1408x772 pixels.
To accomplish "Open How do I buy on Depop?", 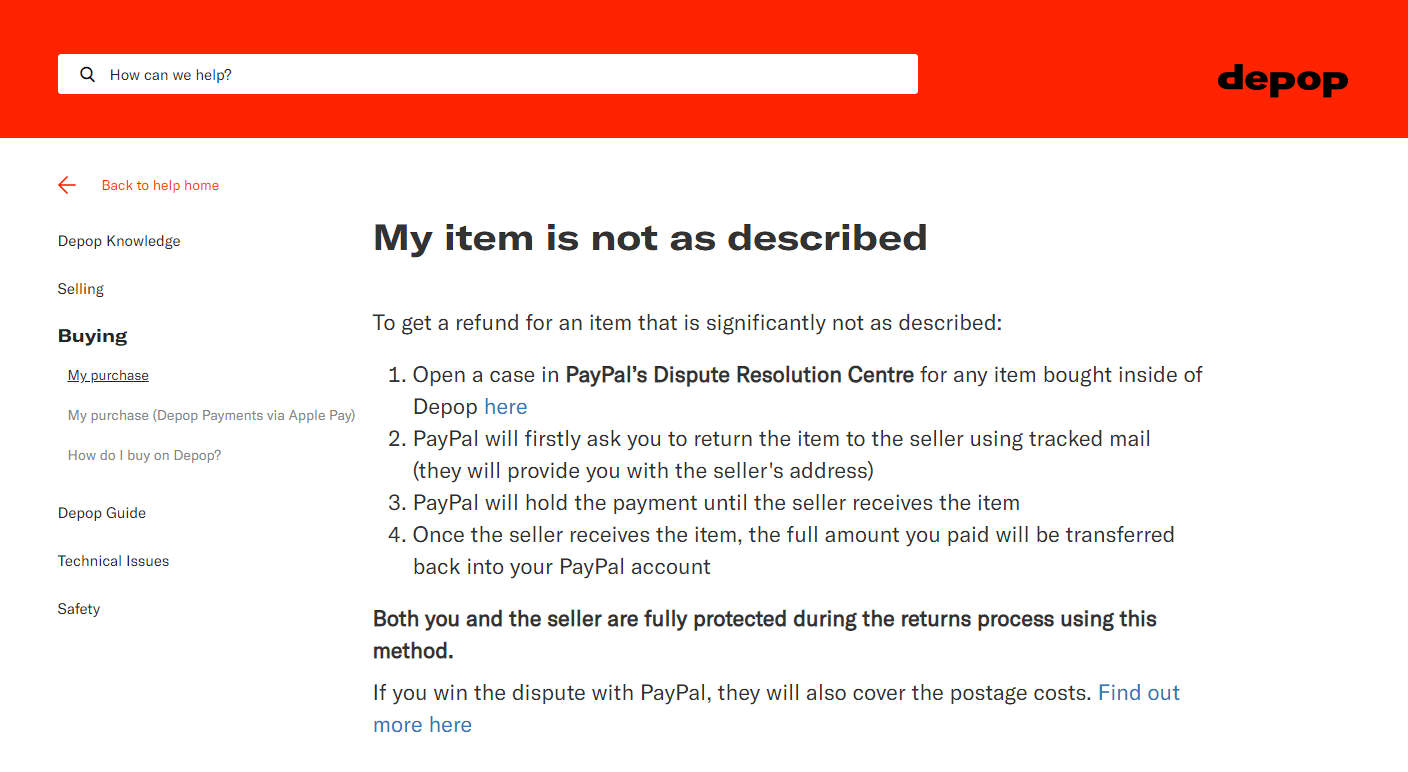I will point(144,455).
